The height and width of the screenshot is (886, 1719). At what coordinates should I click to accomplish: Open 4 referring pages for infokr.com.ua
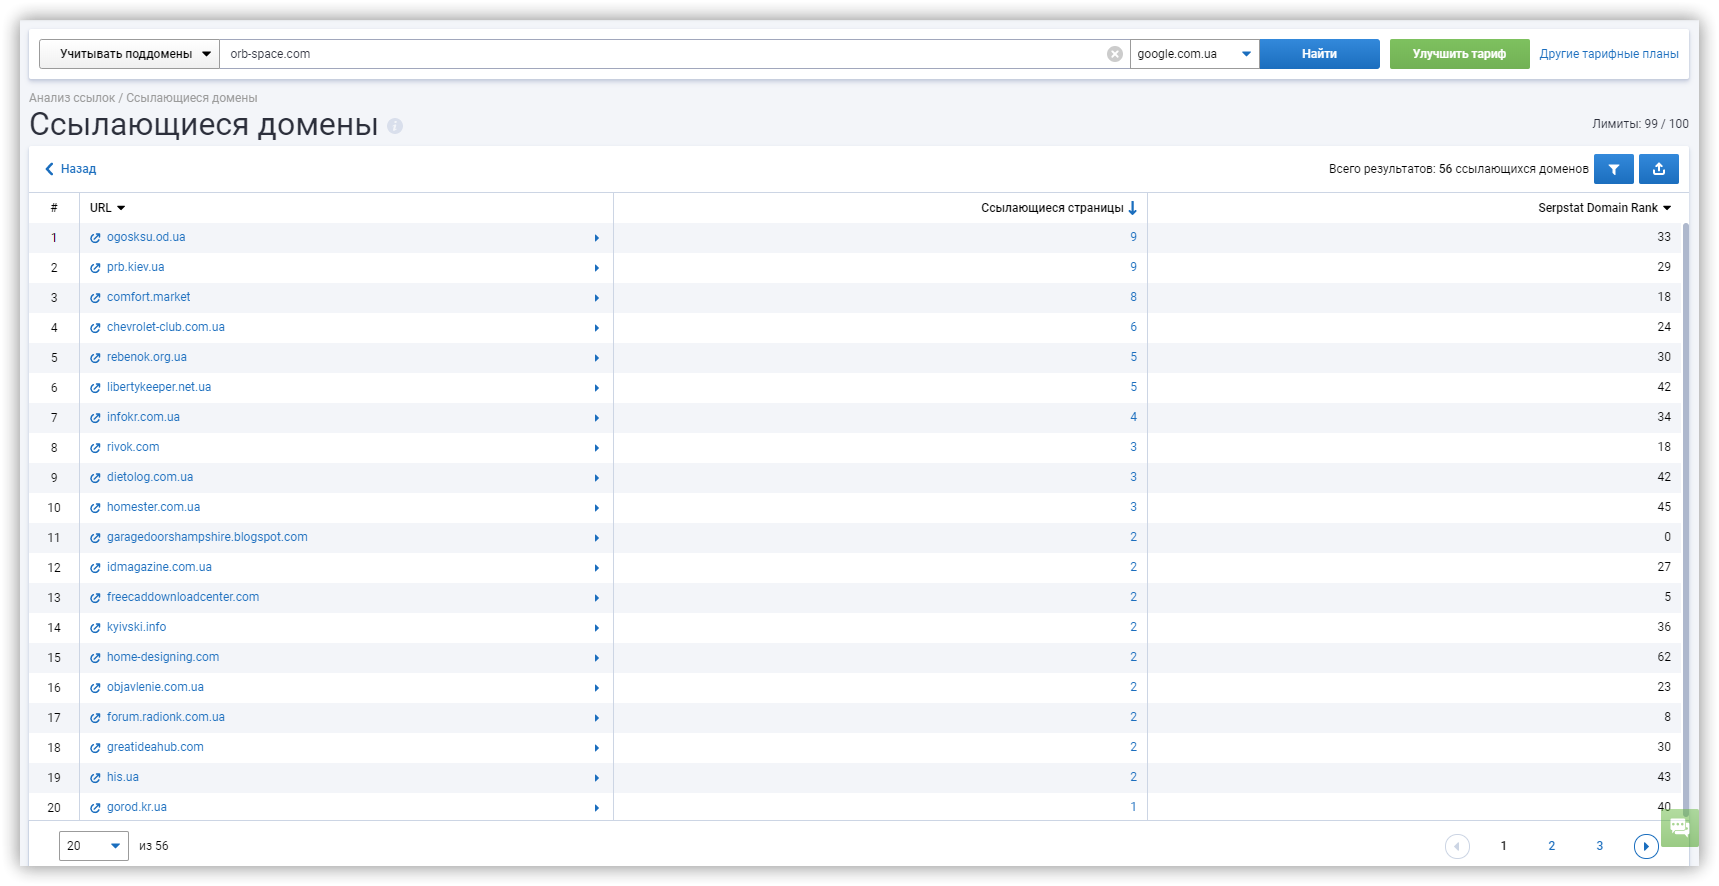[x=1133, y=417]
